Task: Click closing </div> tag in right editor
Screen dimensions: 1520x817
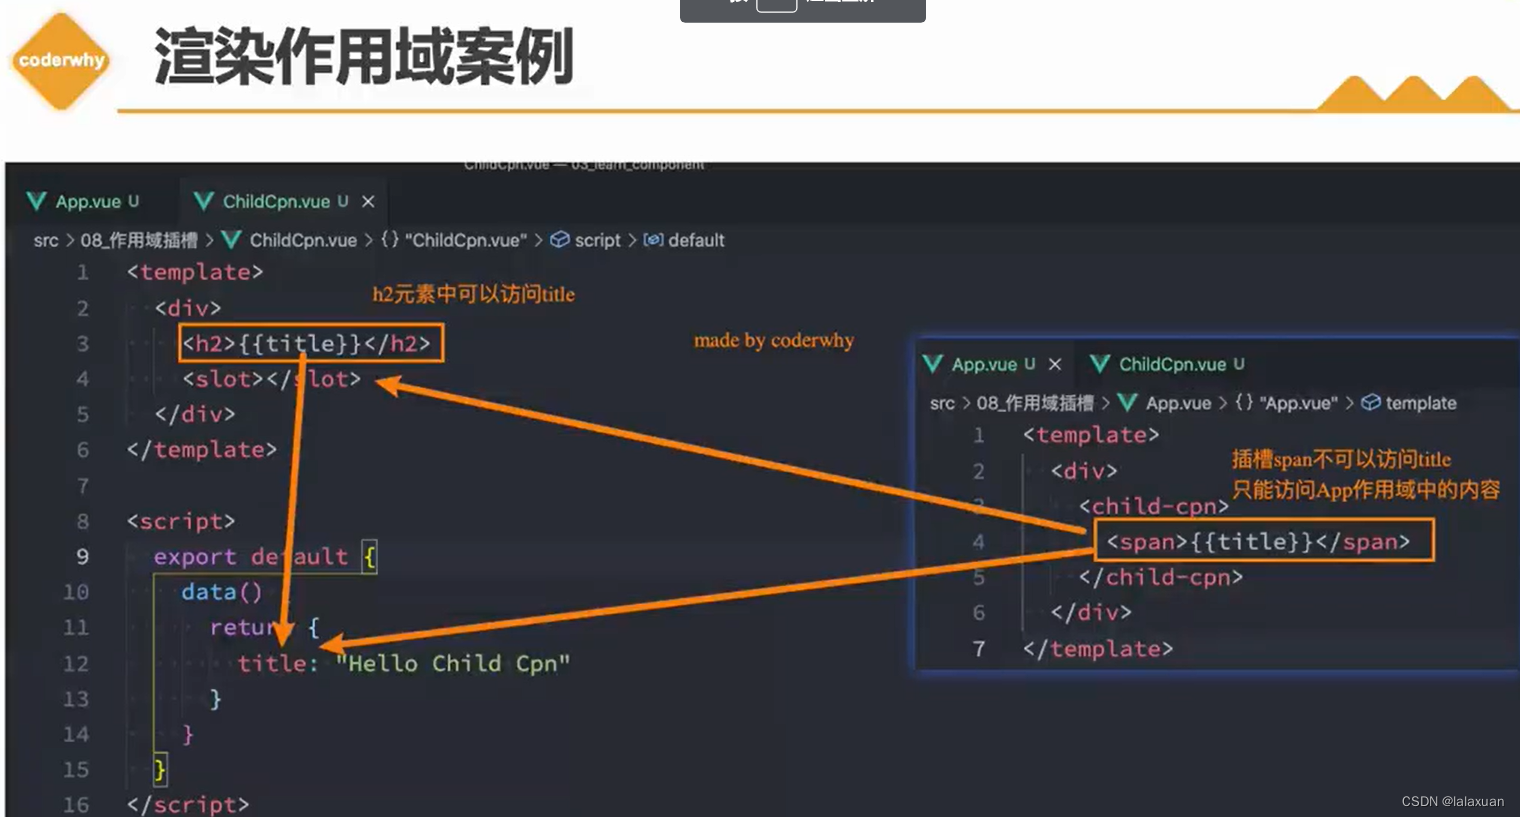Action: (1091, 612)
